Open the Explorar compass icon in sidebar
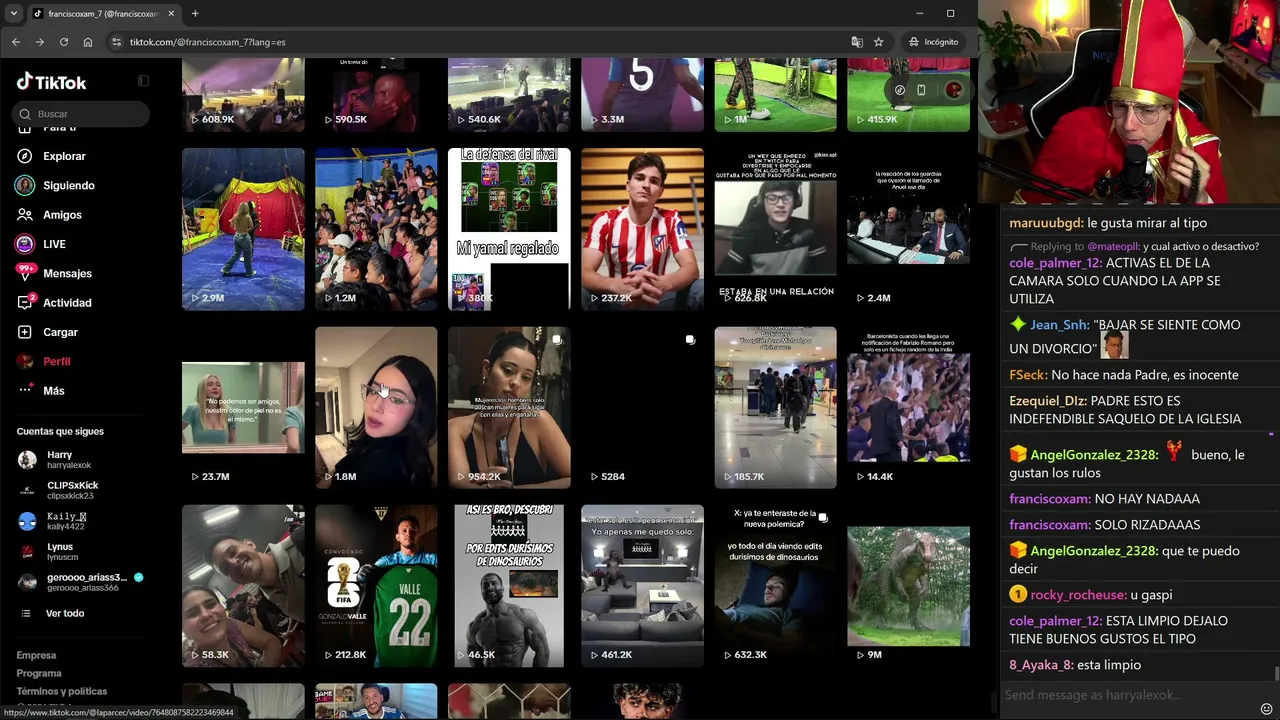1280x720 pixels. (25, 156)
